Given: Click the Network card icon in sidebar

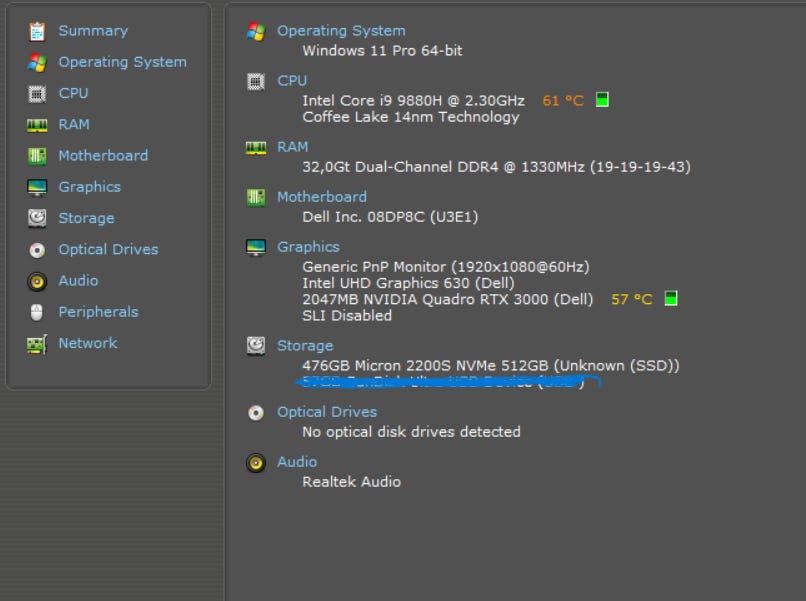Looking at the screenshot, I should point(37,344).
